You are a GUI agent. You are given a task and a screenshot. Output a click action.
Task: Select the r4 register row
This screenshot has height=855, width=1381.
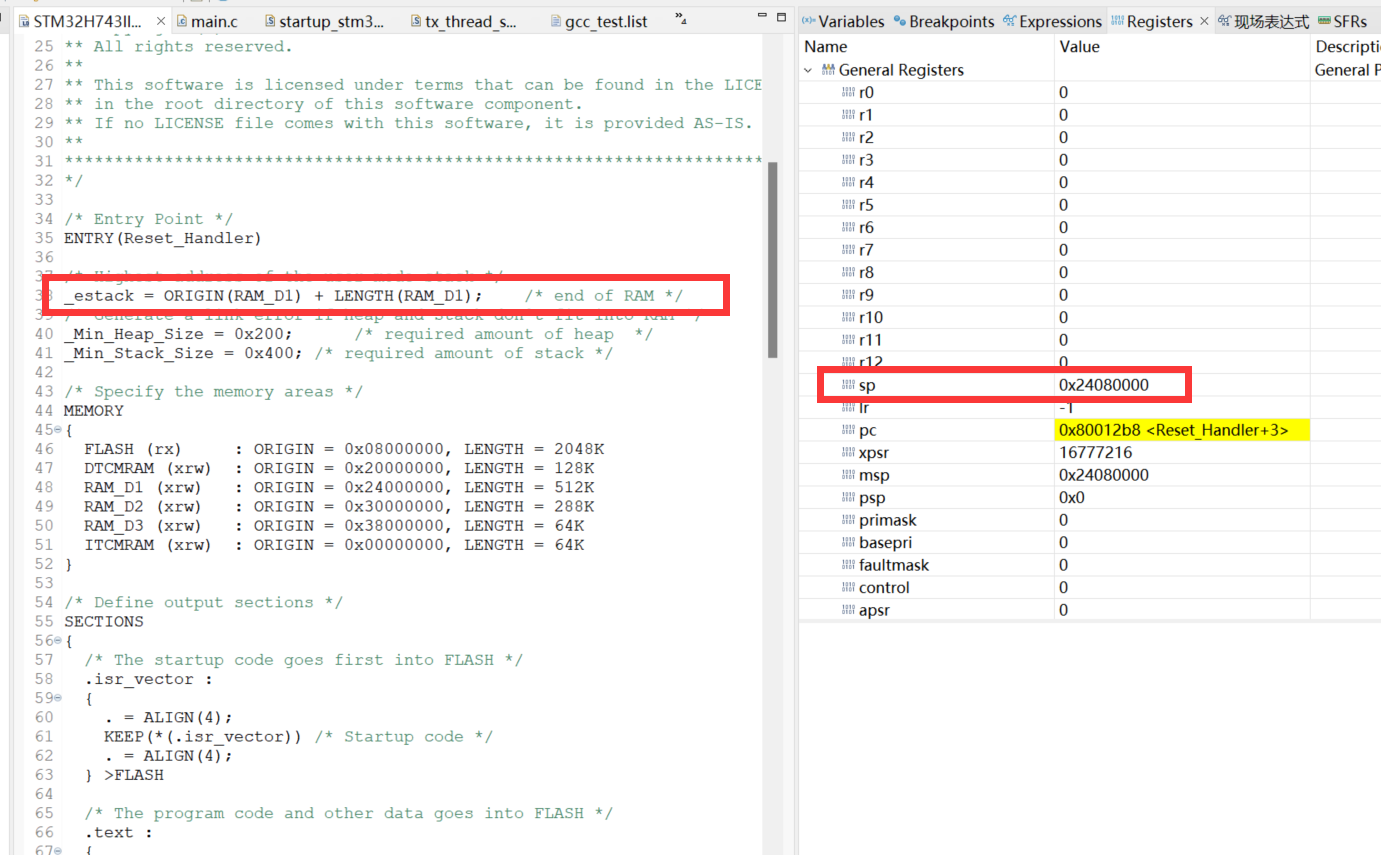(1090, 183)
